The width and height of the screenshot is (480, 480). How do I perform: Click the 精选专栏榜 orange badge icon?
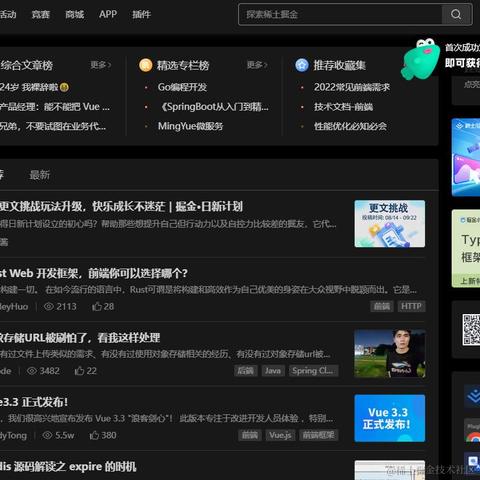point(146,65)
